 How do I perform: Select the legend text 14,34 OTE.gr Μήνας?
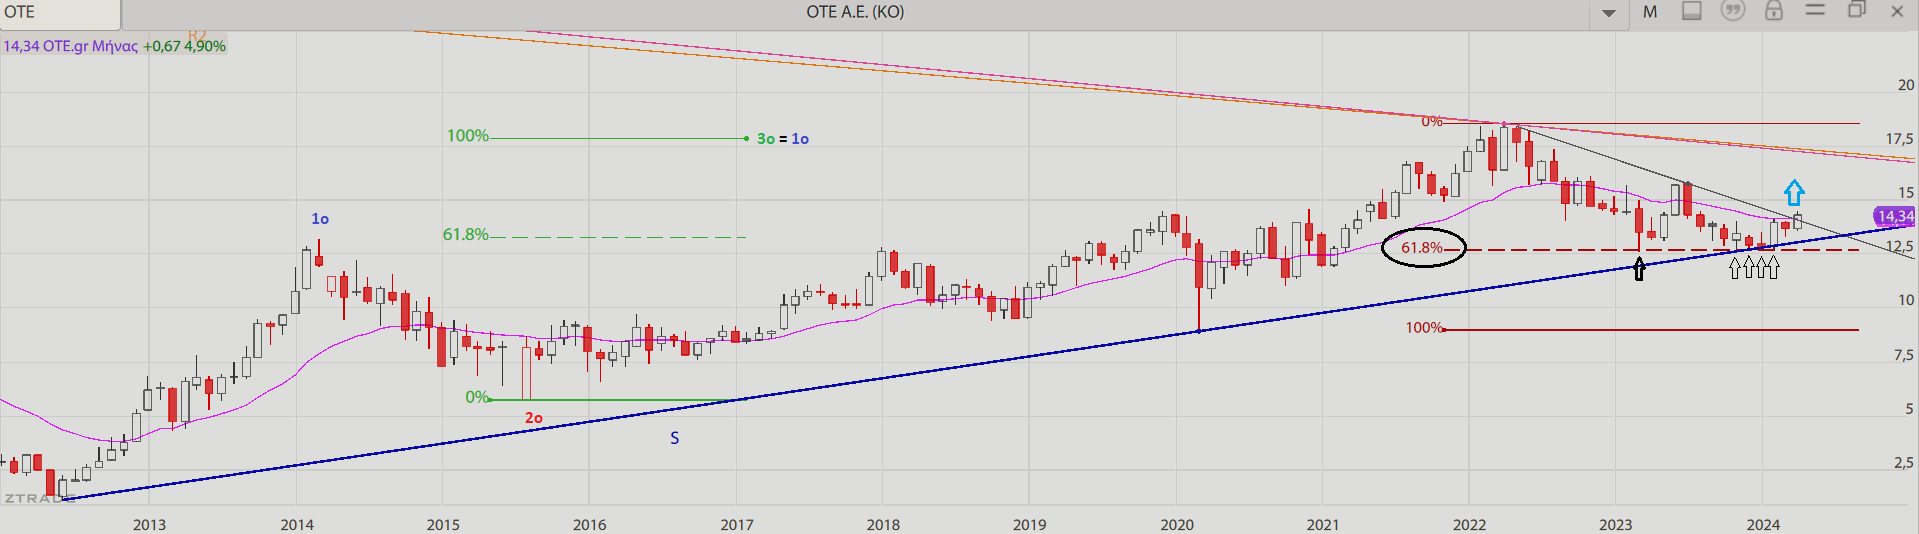click(x=70, y=46)
